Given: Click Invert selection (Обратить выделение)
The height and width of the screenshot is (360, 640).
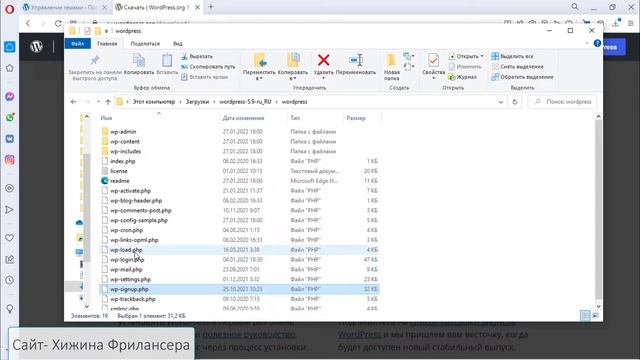Looking at the screenshot, I should click(522, 77).
